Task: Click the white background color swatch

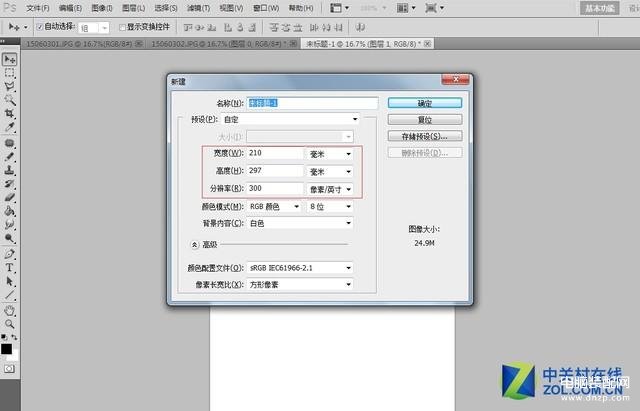Action: pos(15,357)
